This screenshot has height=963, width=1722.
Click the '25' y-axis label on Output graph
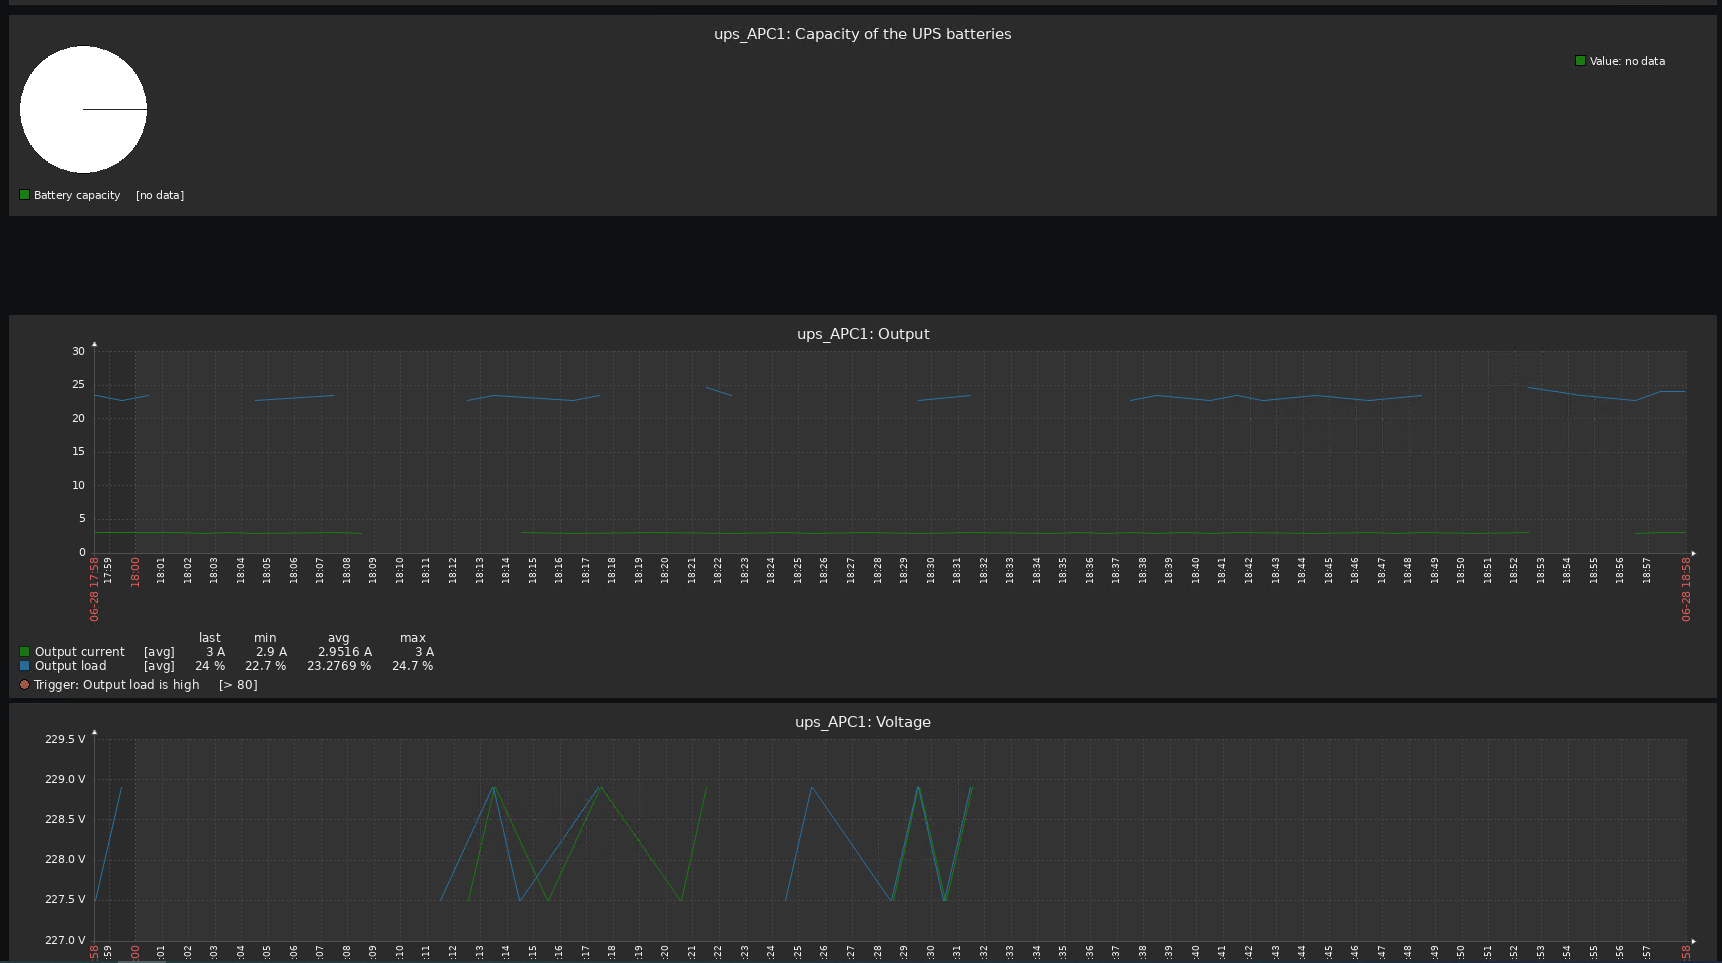point(78,385)
